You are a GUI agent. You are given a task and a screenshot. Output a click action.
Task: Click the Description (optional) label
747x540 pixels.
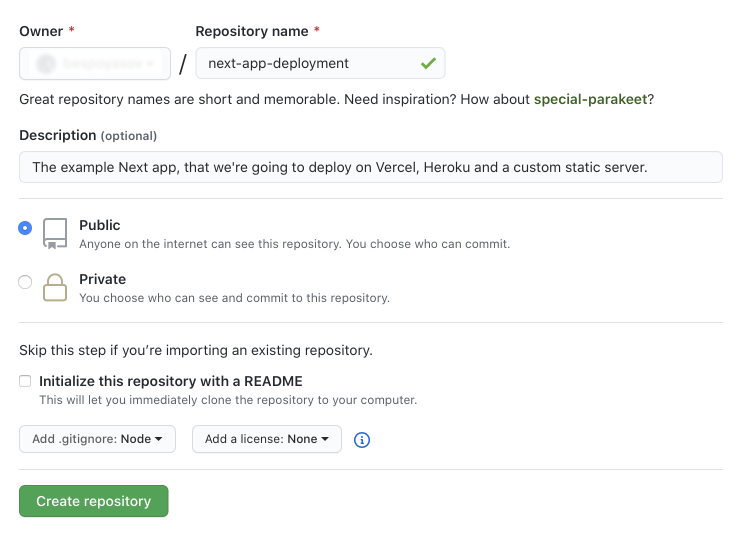(x=88, y=135)
